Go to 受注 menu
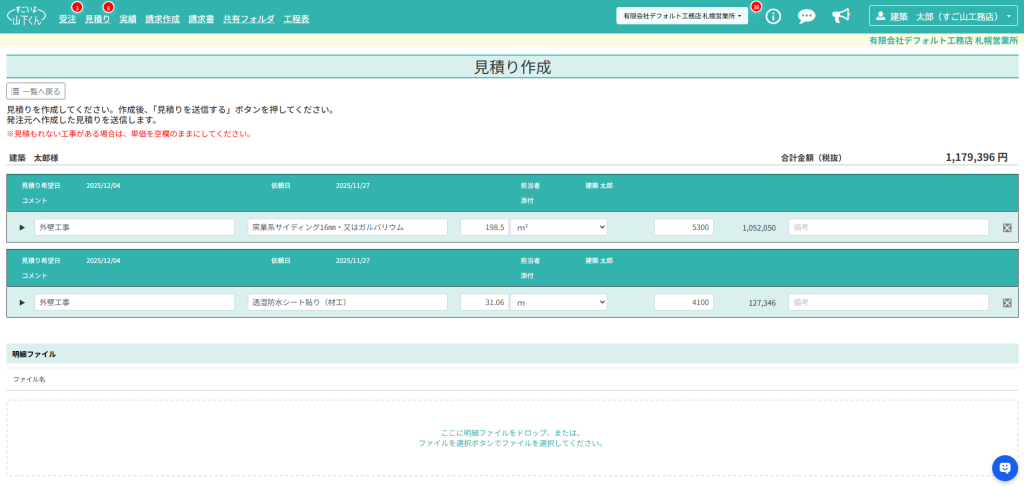Image resolution: width=1024 pixels, height=486 pixels. tap(67, 19)
